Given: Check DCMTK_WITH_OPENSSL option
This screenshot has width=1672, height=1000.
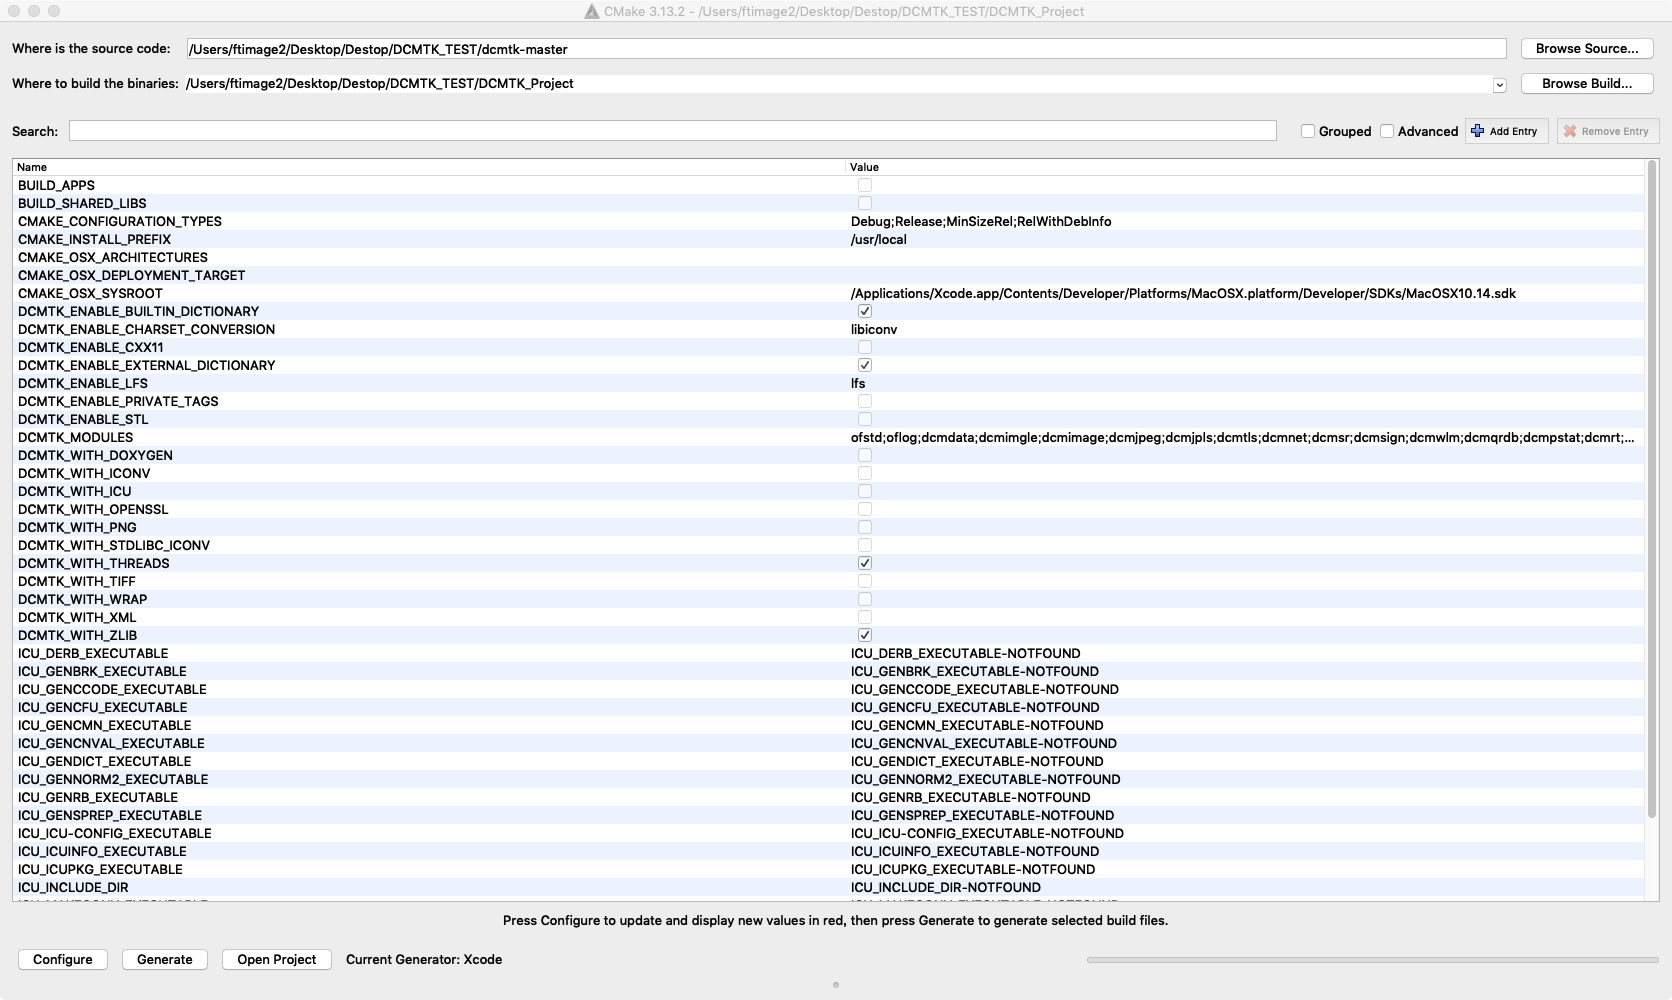Looking at the screenshot, I should coord(865,509).
